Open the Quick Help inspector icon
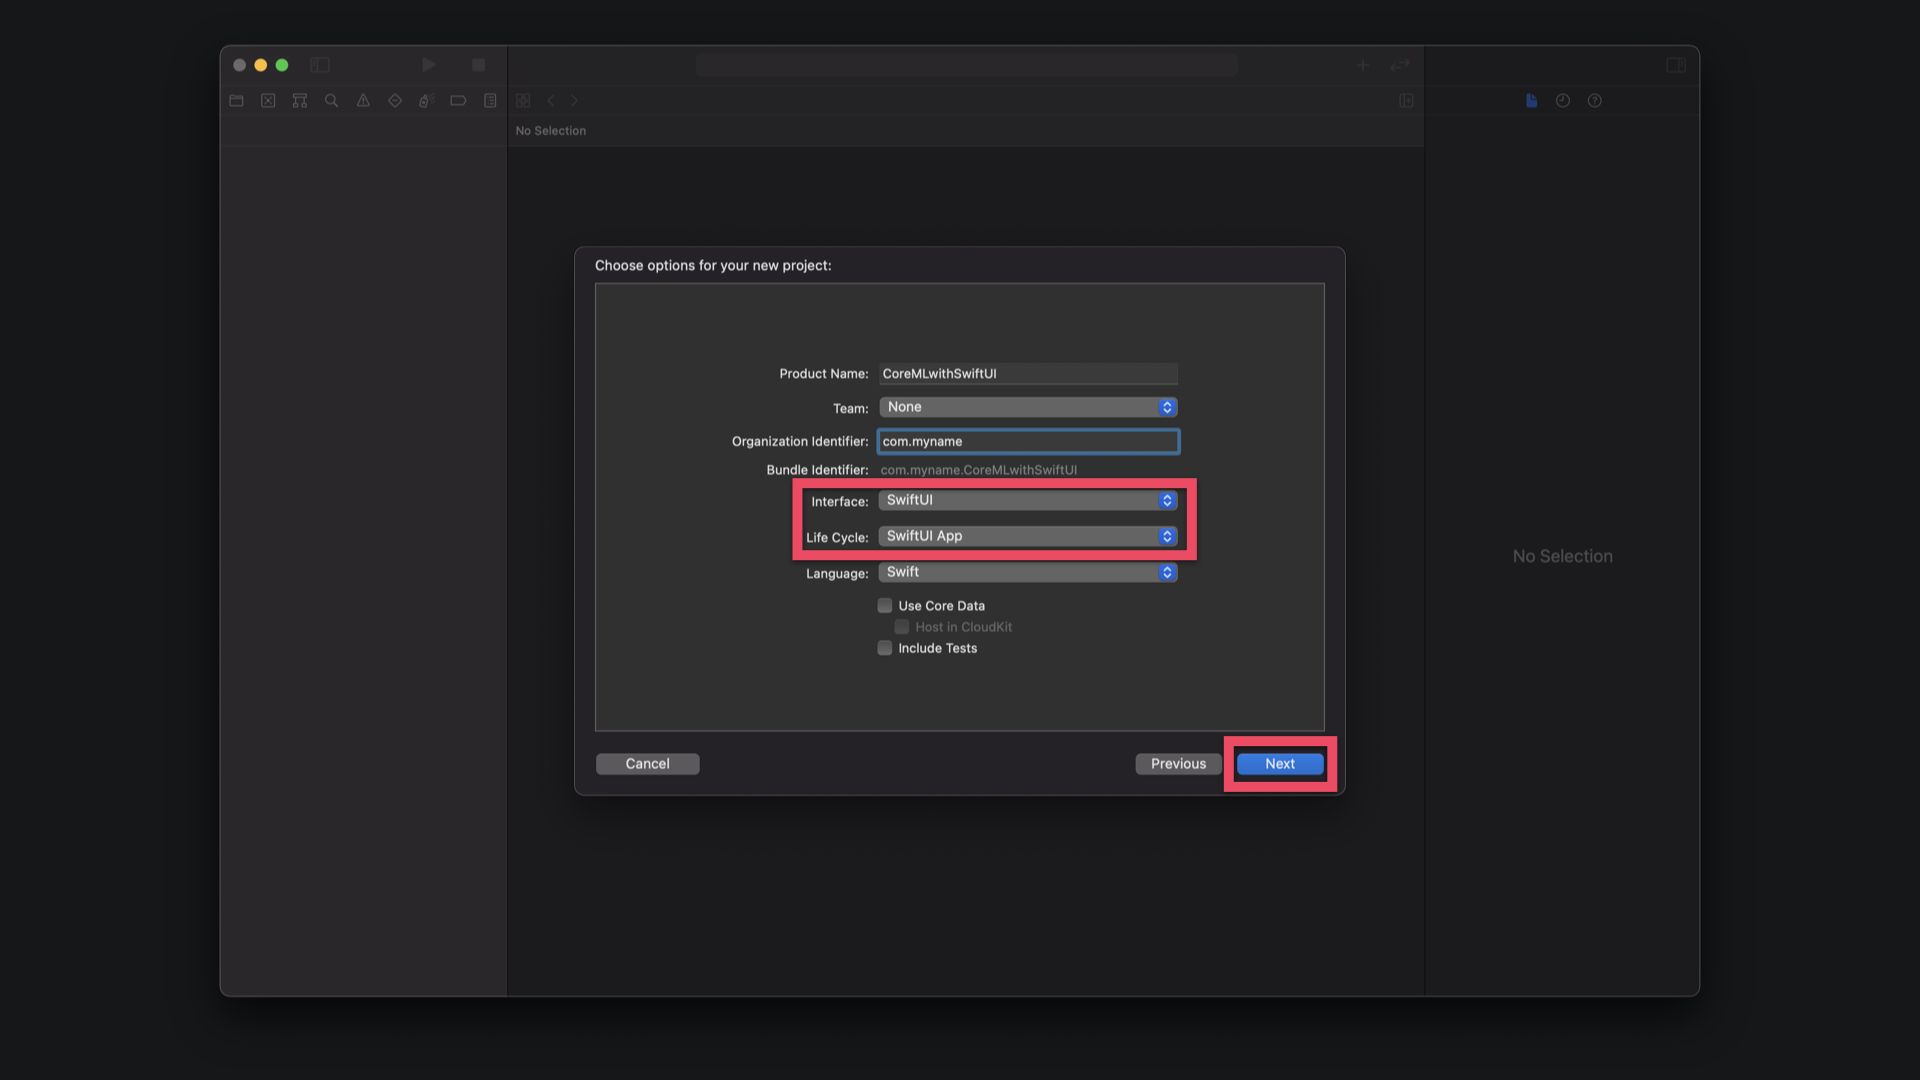Viewport: 1920px width, 1080px height. click(1595, 101)
